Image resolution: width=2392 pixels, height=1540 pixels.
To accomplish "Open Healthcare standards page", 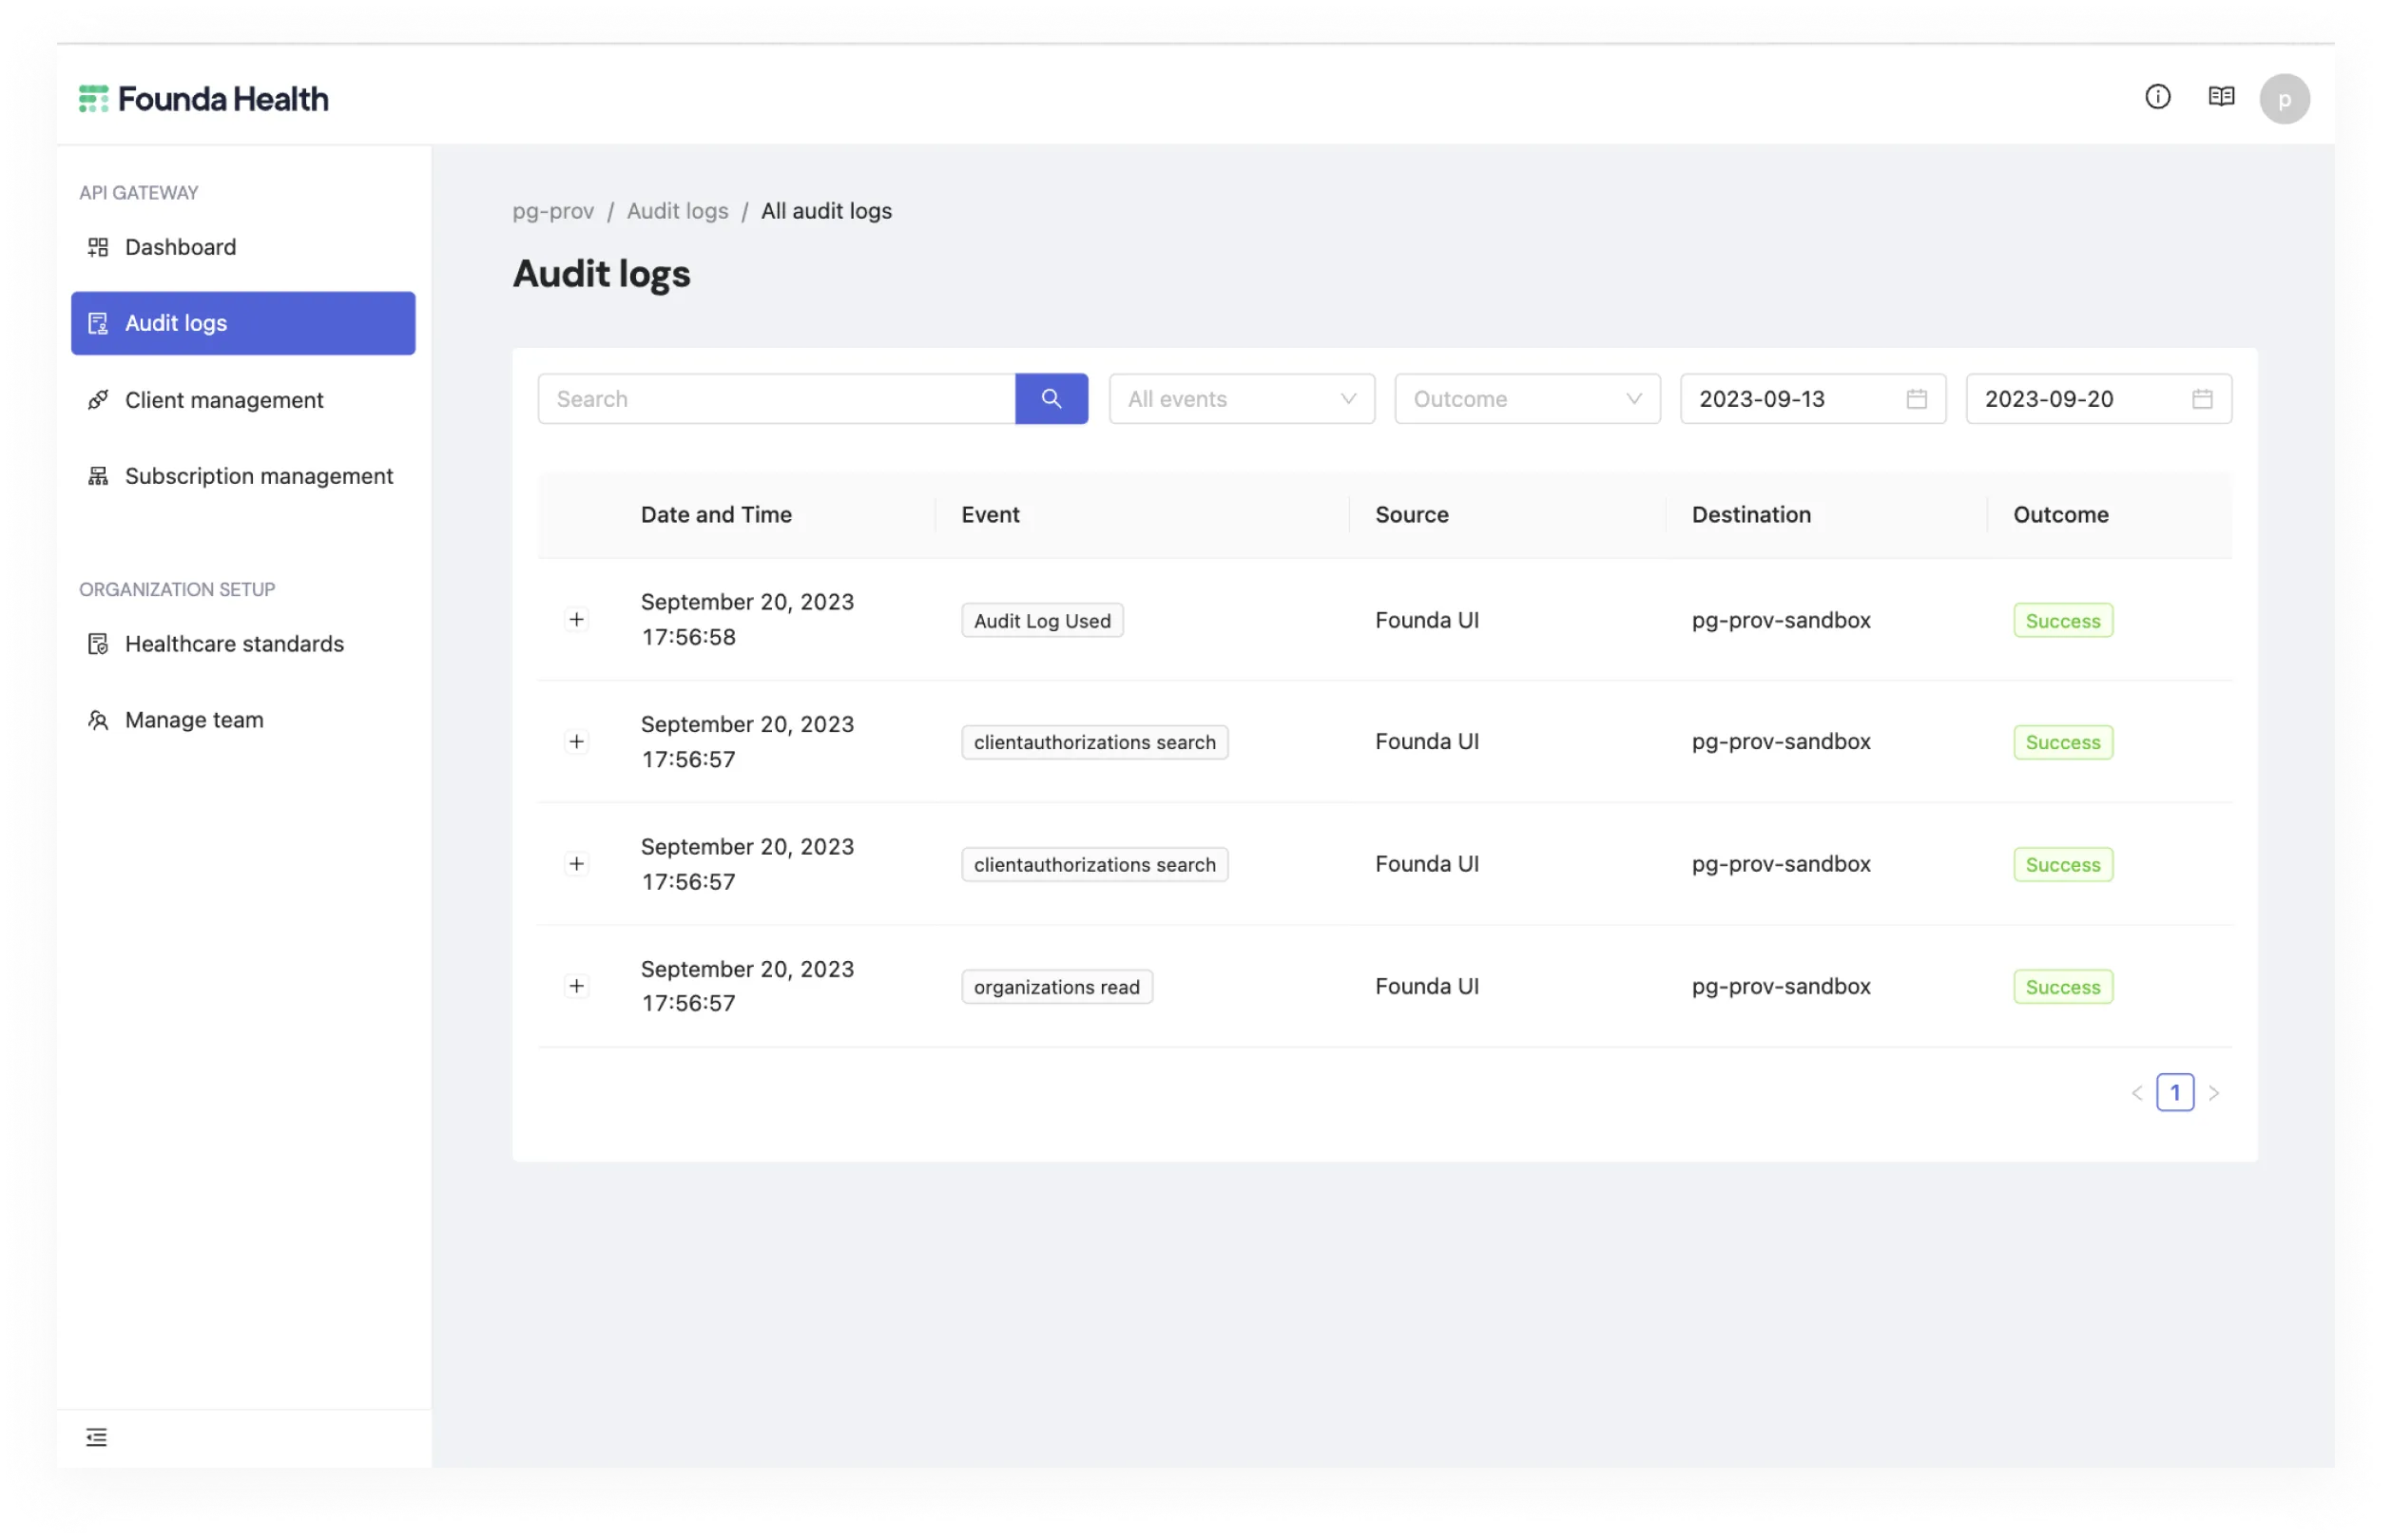I will (x=243, y=644).
